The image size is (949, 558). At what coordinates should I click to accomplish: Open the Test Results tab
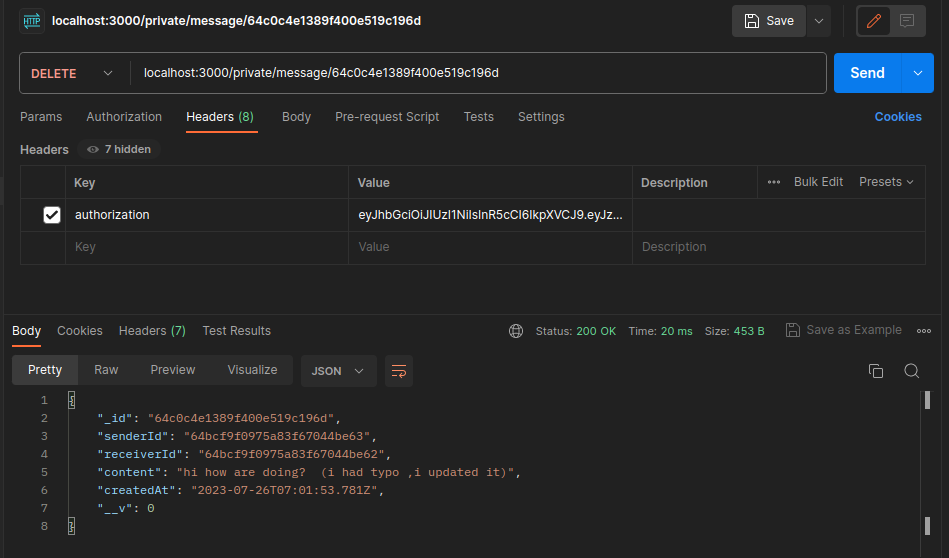(237, 331)
